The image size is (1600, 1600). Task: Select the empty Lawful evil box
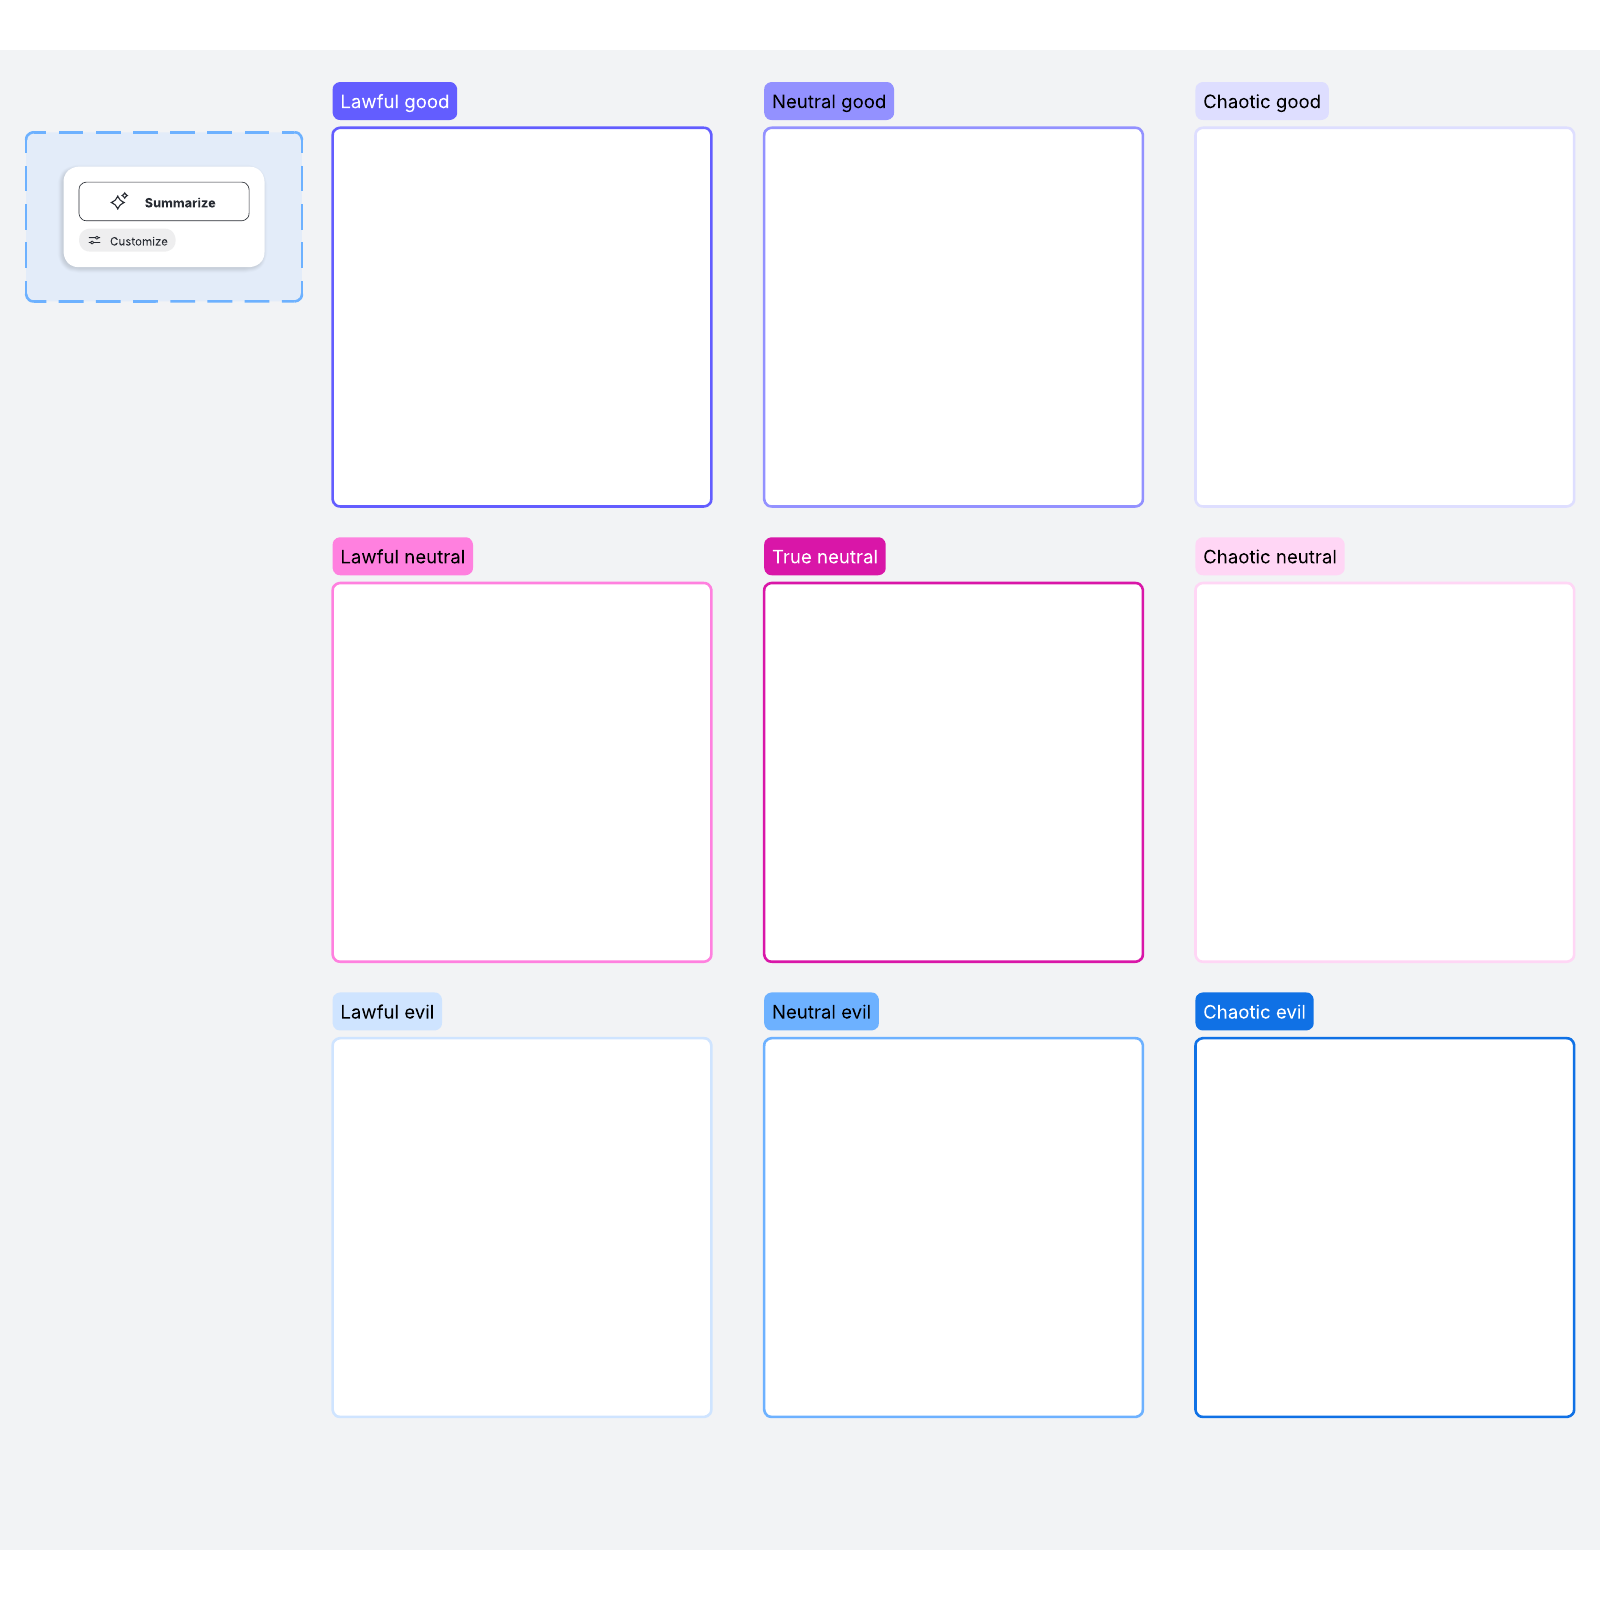coord(522,1227)
